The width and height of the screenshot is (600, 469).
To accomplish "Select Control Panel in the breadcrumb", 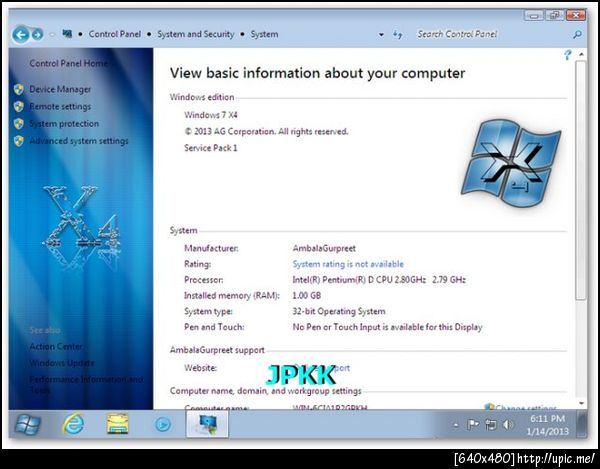I will tap(115, 34).
